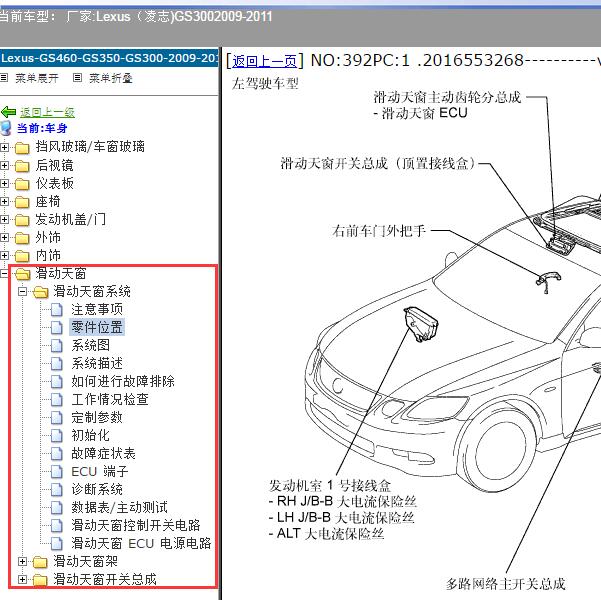The height and width of the screenshot is (600, 601).
Task: Expand the 仪表板 tree node
Action: click(x=4, y=183)
